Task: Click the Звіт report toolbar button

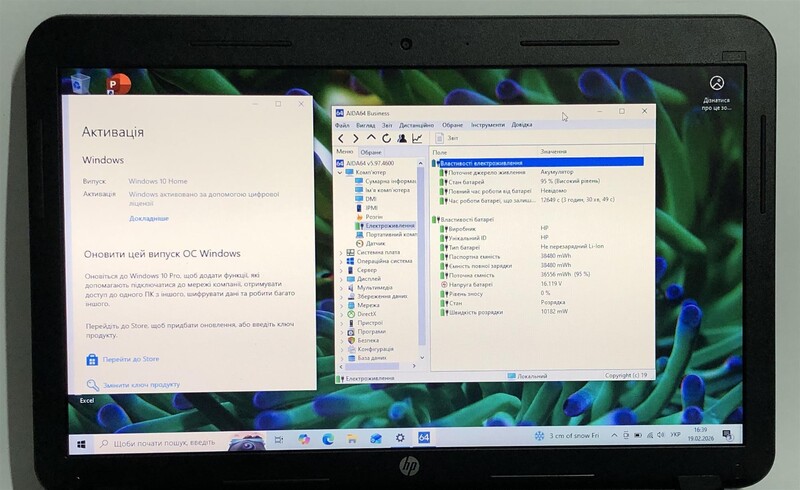Action: 447,138
